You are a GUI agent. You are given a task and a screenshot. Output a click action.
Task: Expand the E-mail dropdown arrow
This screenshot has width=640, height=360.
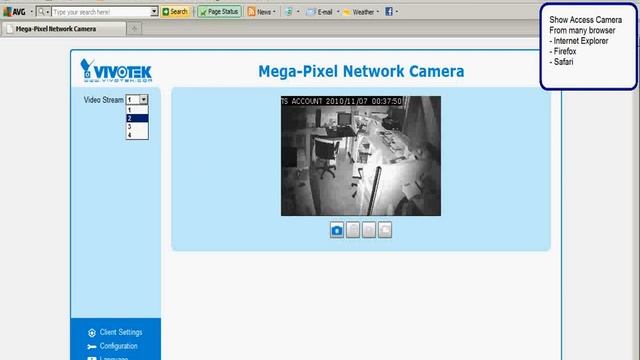click(338, 12)
